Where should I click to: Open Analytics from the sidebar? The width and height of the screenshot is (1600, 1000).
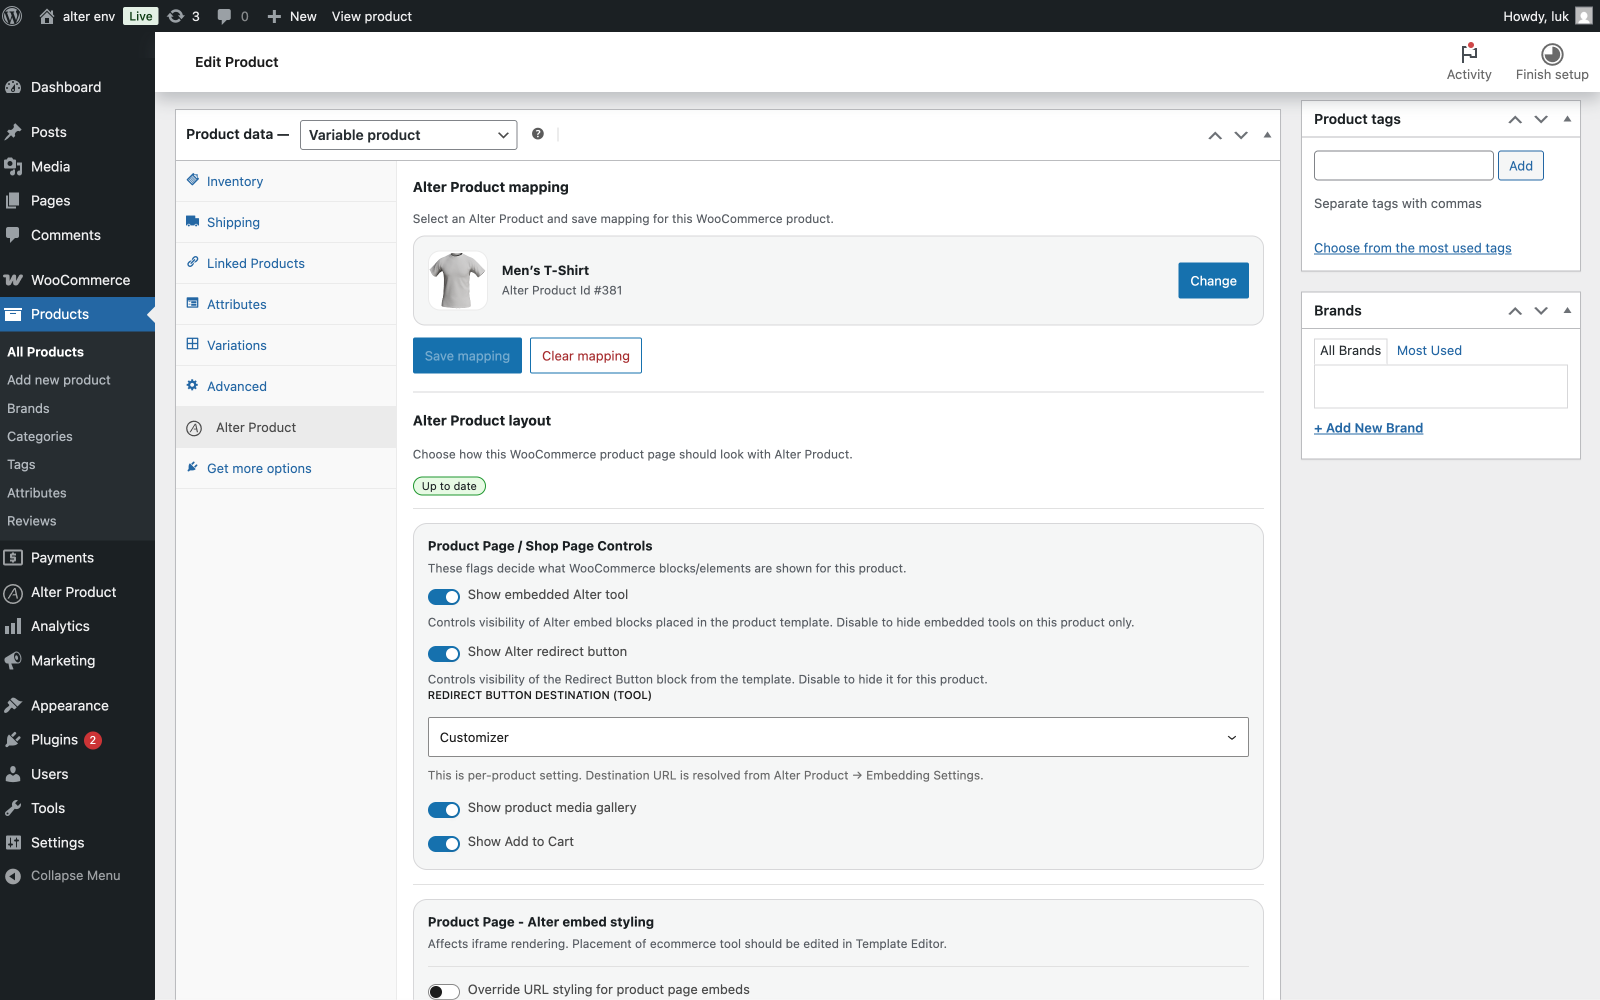click(x=61, y=626)
